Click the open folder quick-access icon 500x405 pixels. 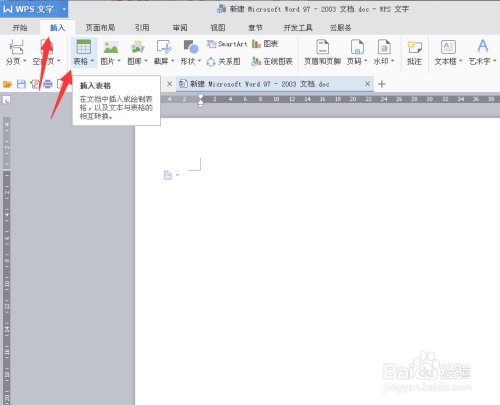(x=7, y=84)
